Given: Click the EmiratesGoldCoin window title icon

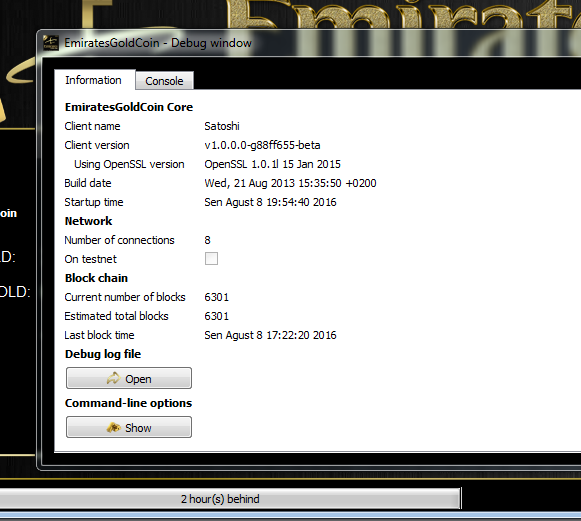Looking at the screenshot, I should 51,43.
